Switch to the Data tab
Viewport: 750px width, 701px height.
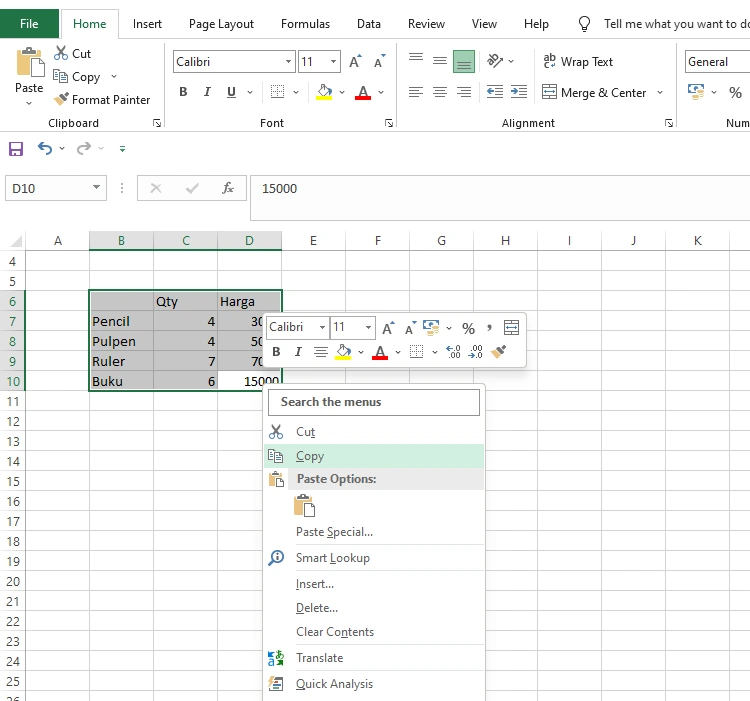[369, 24]
